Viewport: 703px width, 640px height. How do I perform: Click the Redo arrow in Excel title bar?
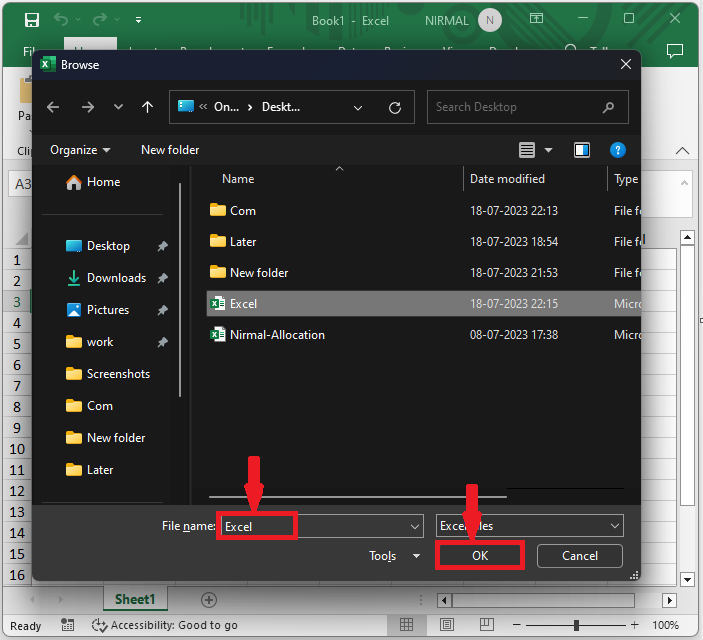pyautogui.click(x=100, y=19)
